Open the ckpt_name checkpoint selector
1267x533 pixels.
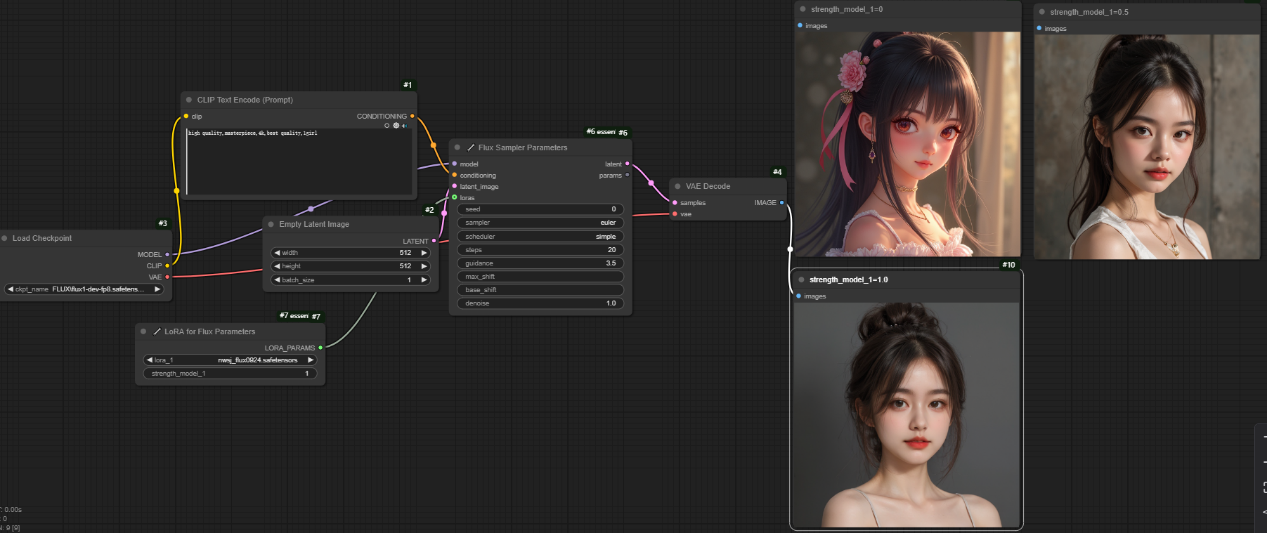[85, 289]
